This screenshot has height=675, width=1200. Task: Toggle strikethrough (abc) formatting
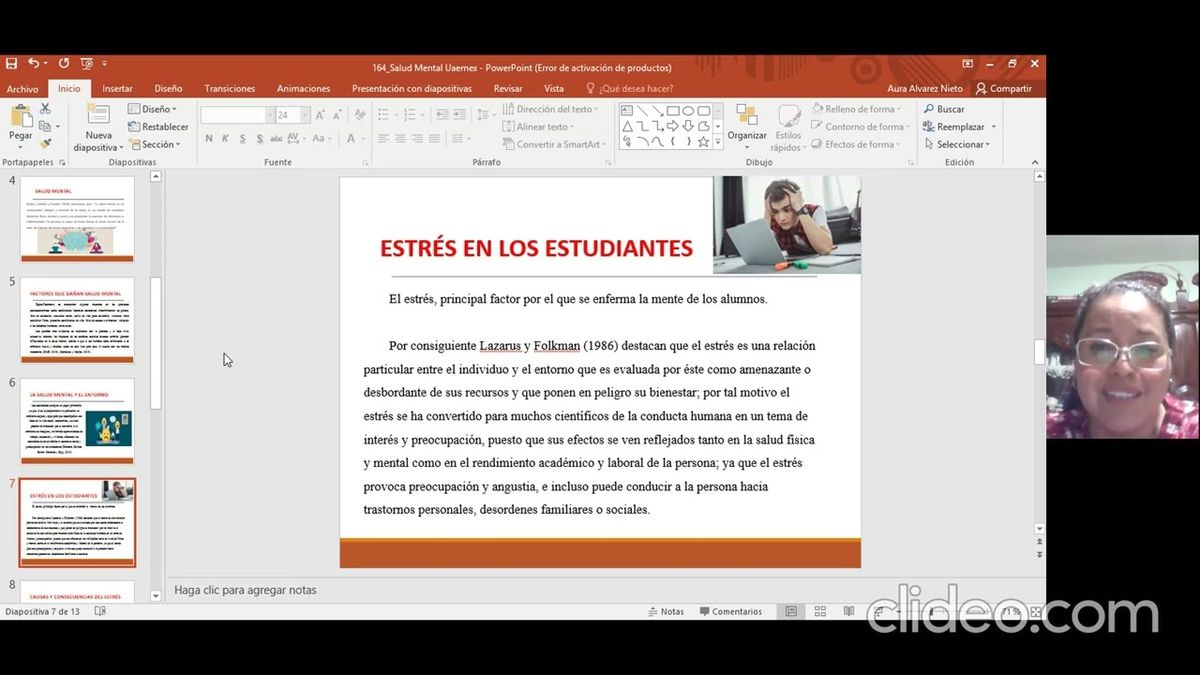[x=275, y=138]
